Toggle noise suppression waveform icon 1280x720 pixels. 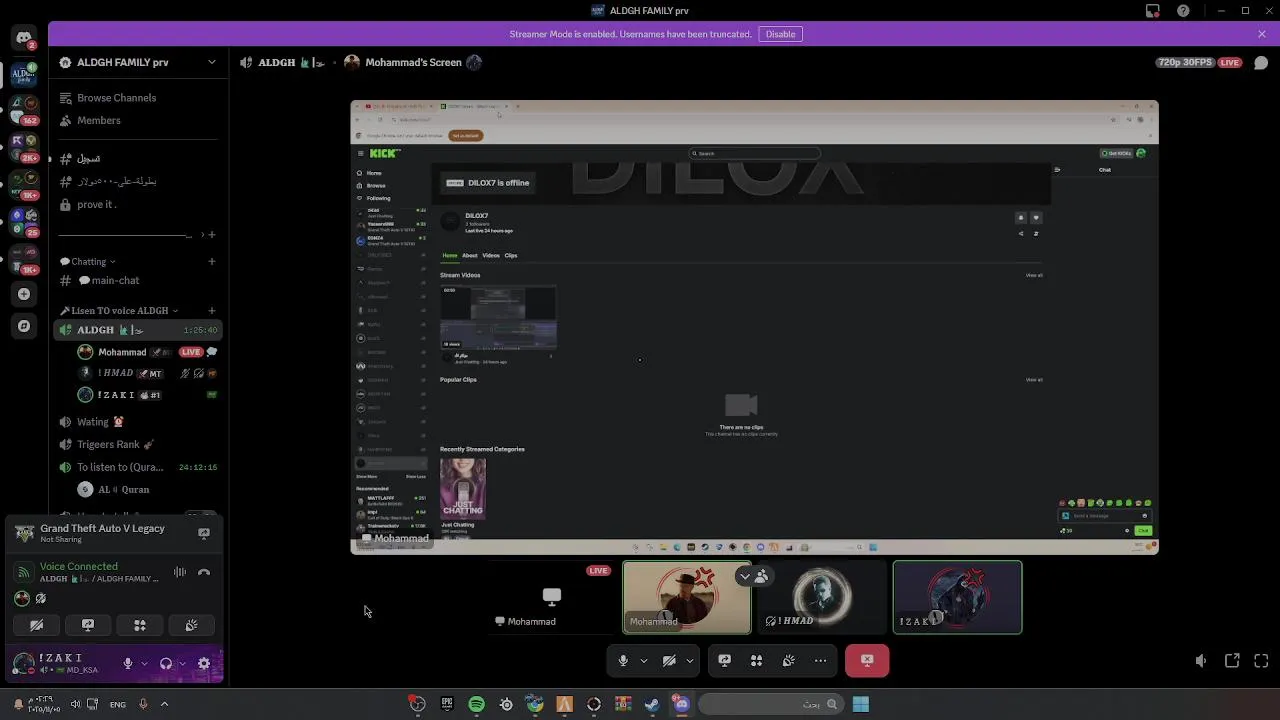(180, 572)
